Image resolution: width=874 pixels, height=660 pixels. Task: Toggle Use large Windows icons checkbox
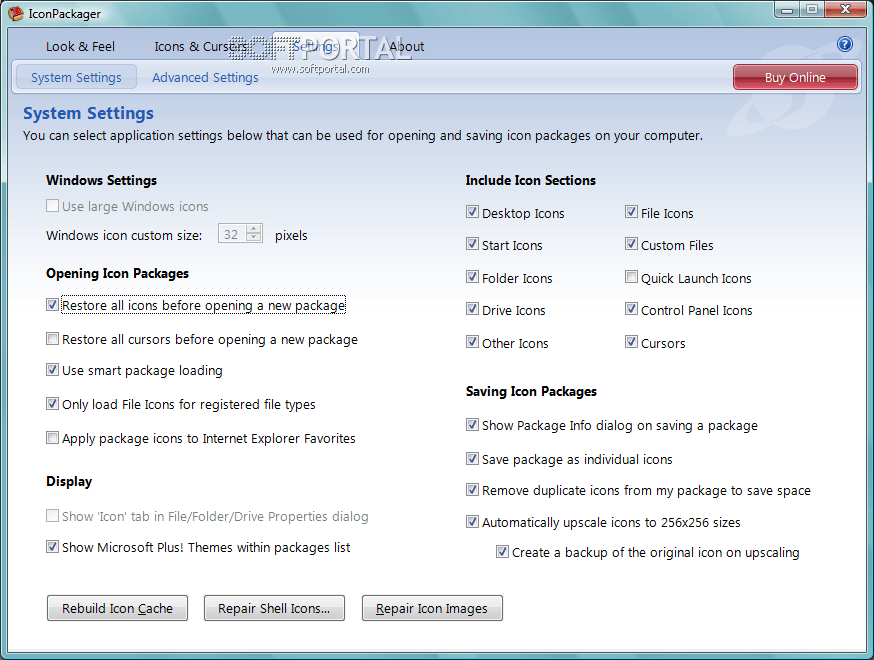[x=52, y=206]
